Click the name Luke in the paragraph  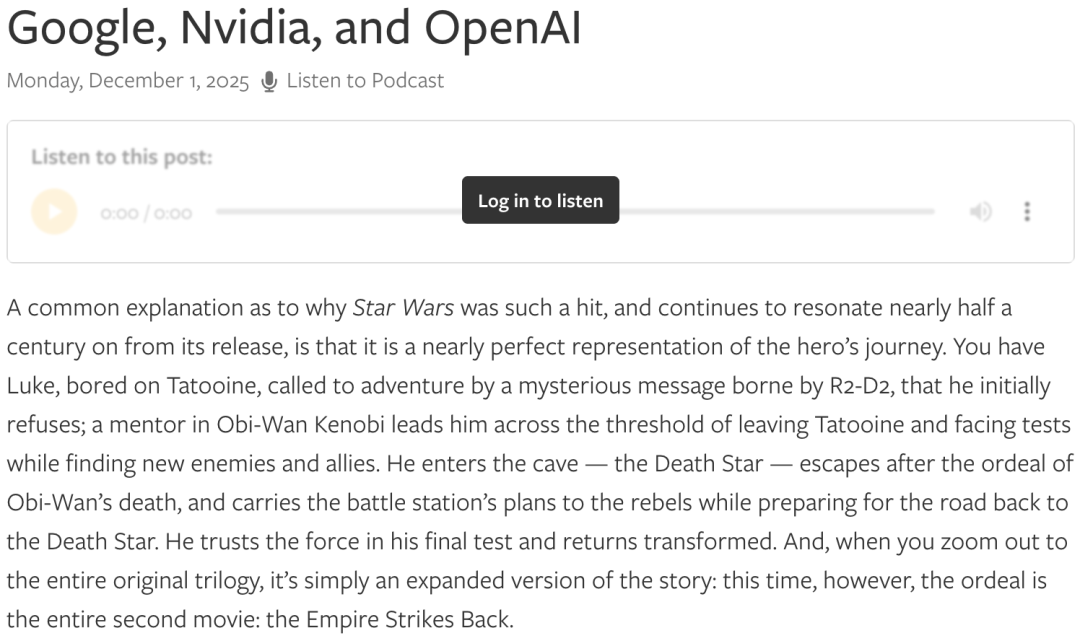tap(29, 385)
